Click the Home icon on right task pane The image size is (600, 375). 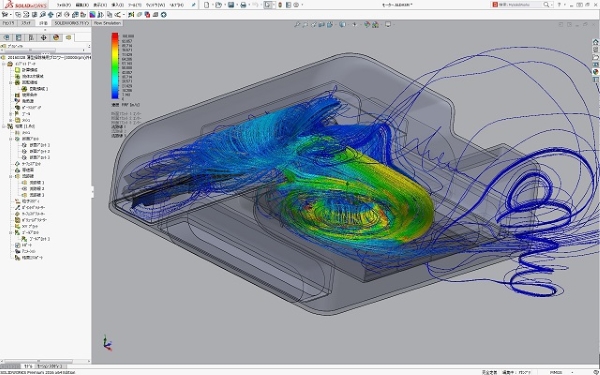(x=595, y=42)
